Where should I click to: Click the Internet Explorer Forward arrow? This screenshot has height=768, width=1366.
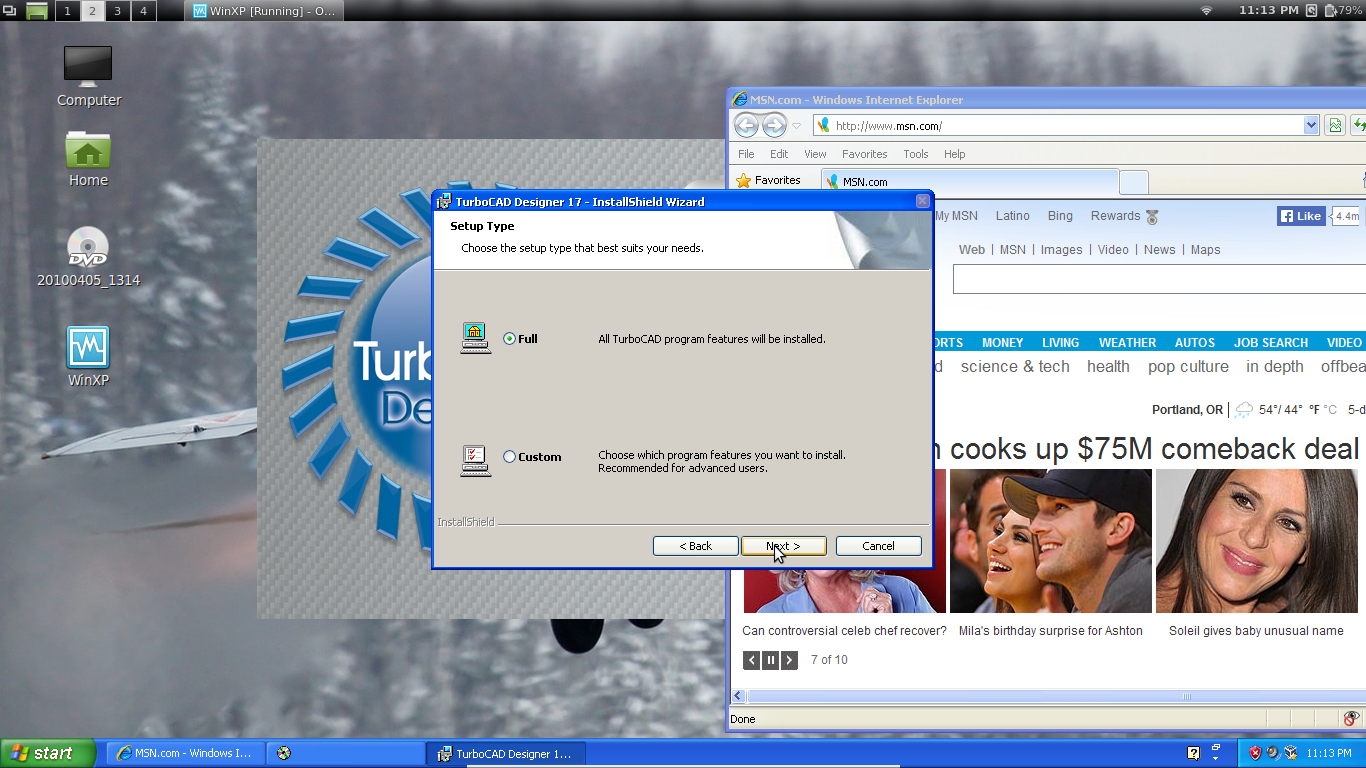(x=774, y=125)
